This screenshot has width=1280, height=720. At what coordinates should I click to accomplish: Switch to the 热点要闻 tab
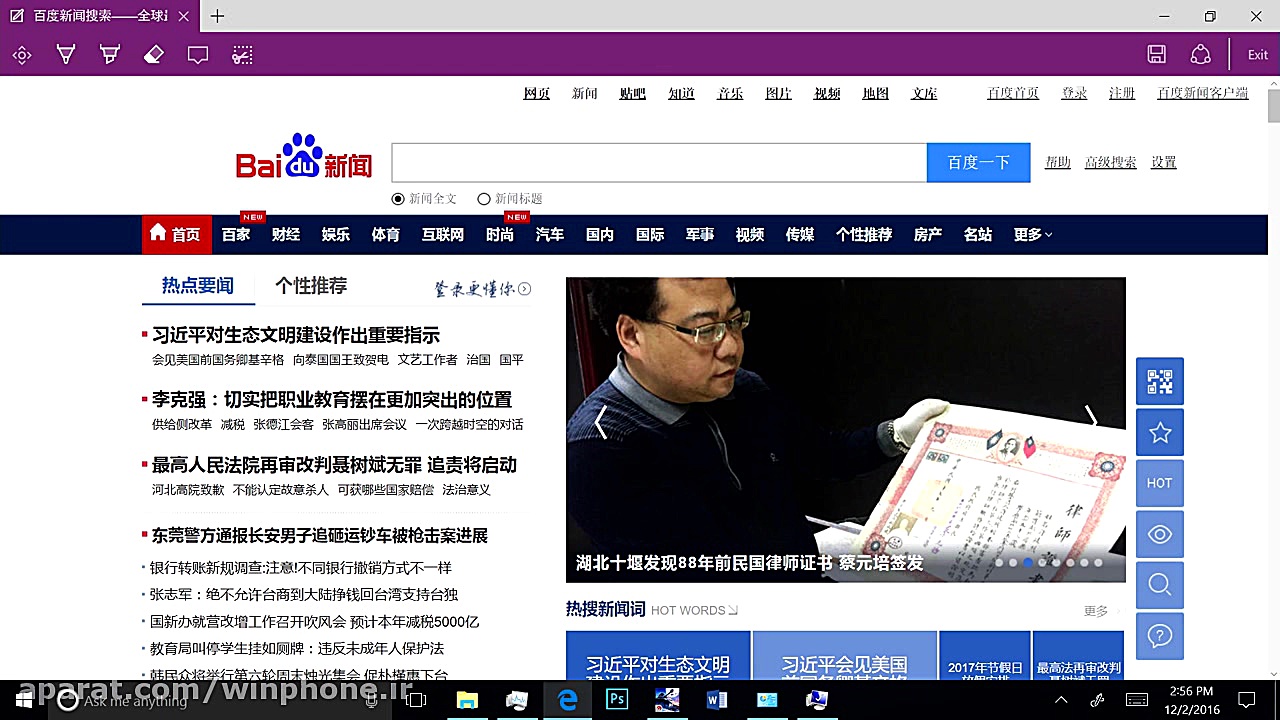[198, 286]
